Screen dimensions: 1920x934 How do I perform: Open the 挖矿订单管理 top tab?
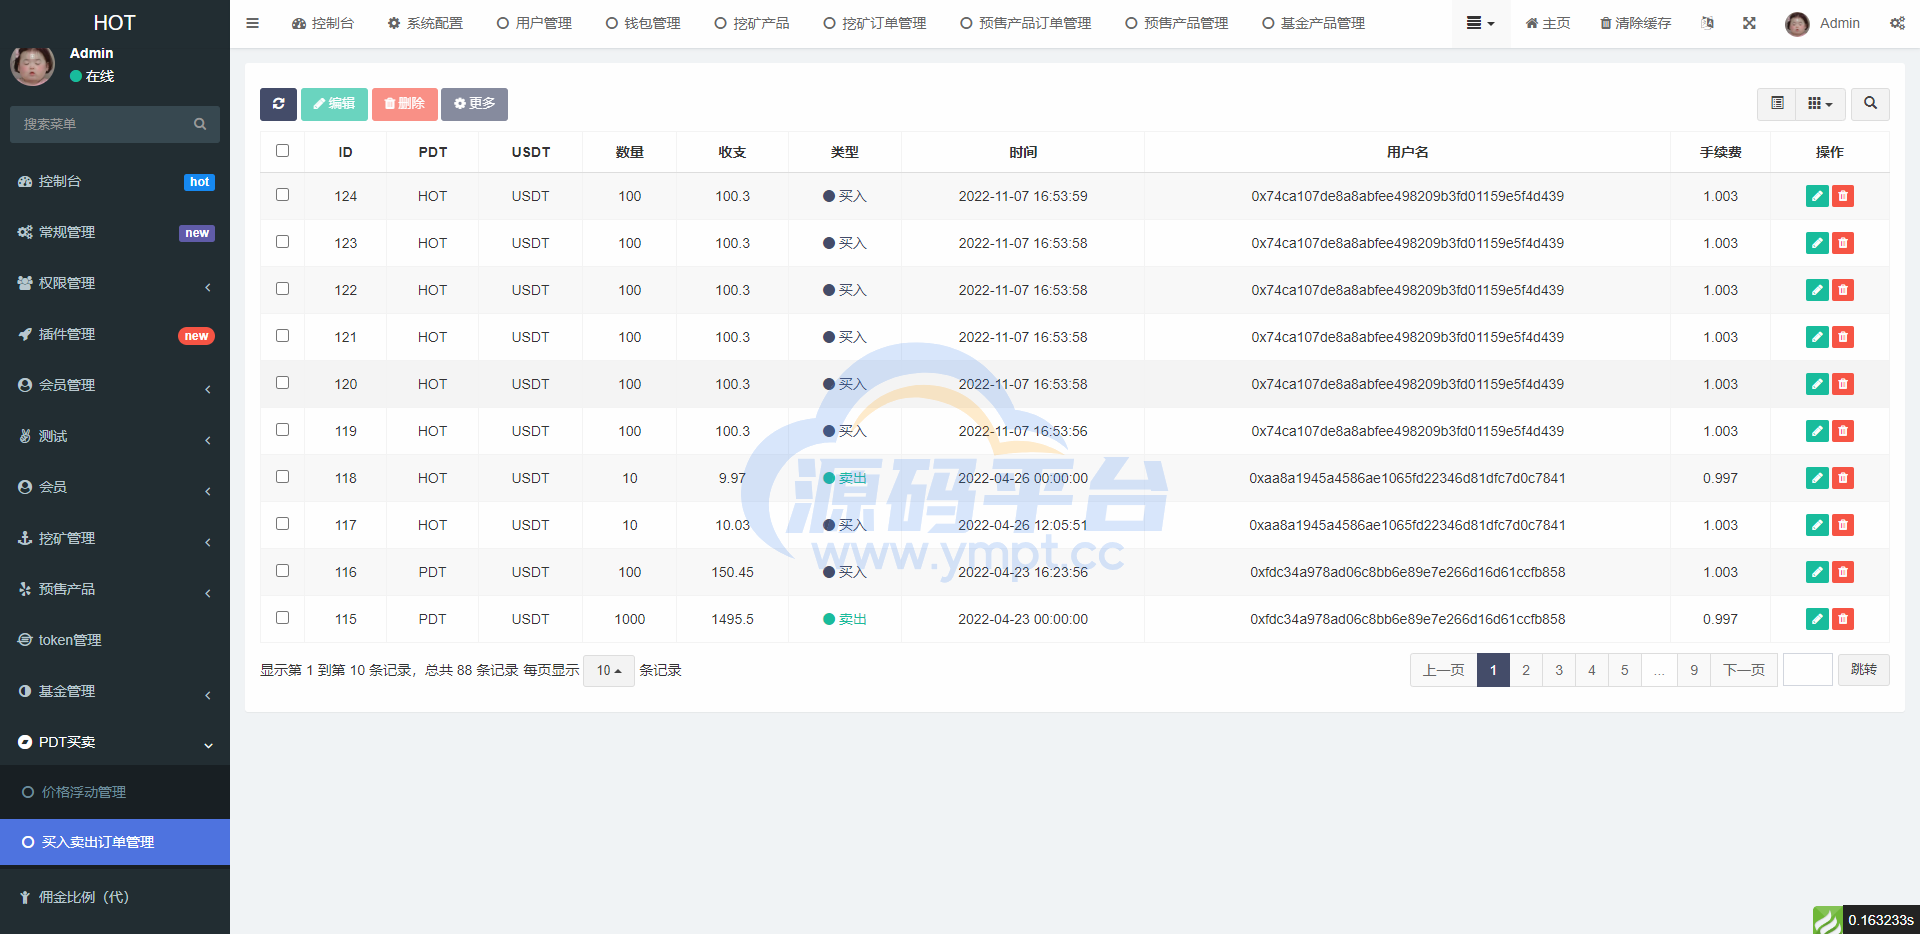tap(875, 23)
